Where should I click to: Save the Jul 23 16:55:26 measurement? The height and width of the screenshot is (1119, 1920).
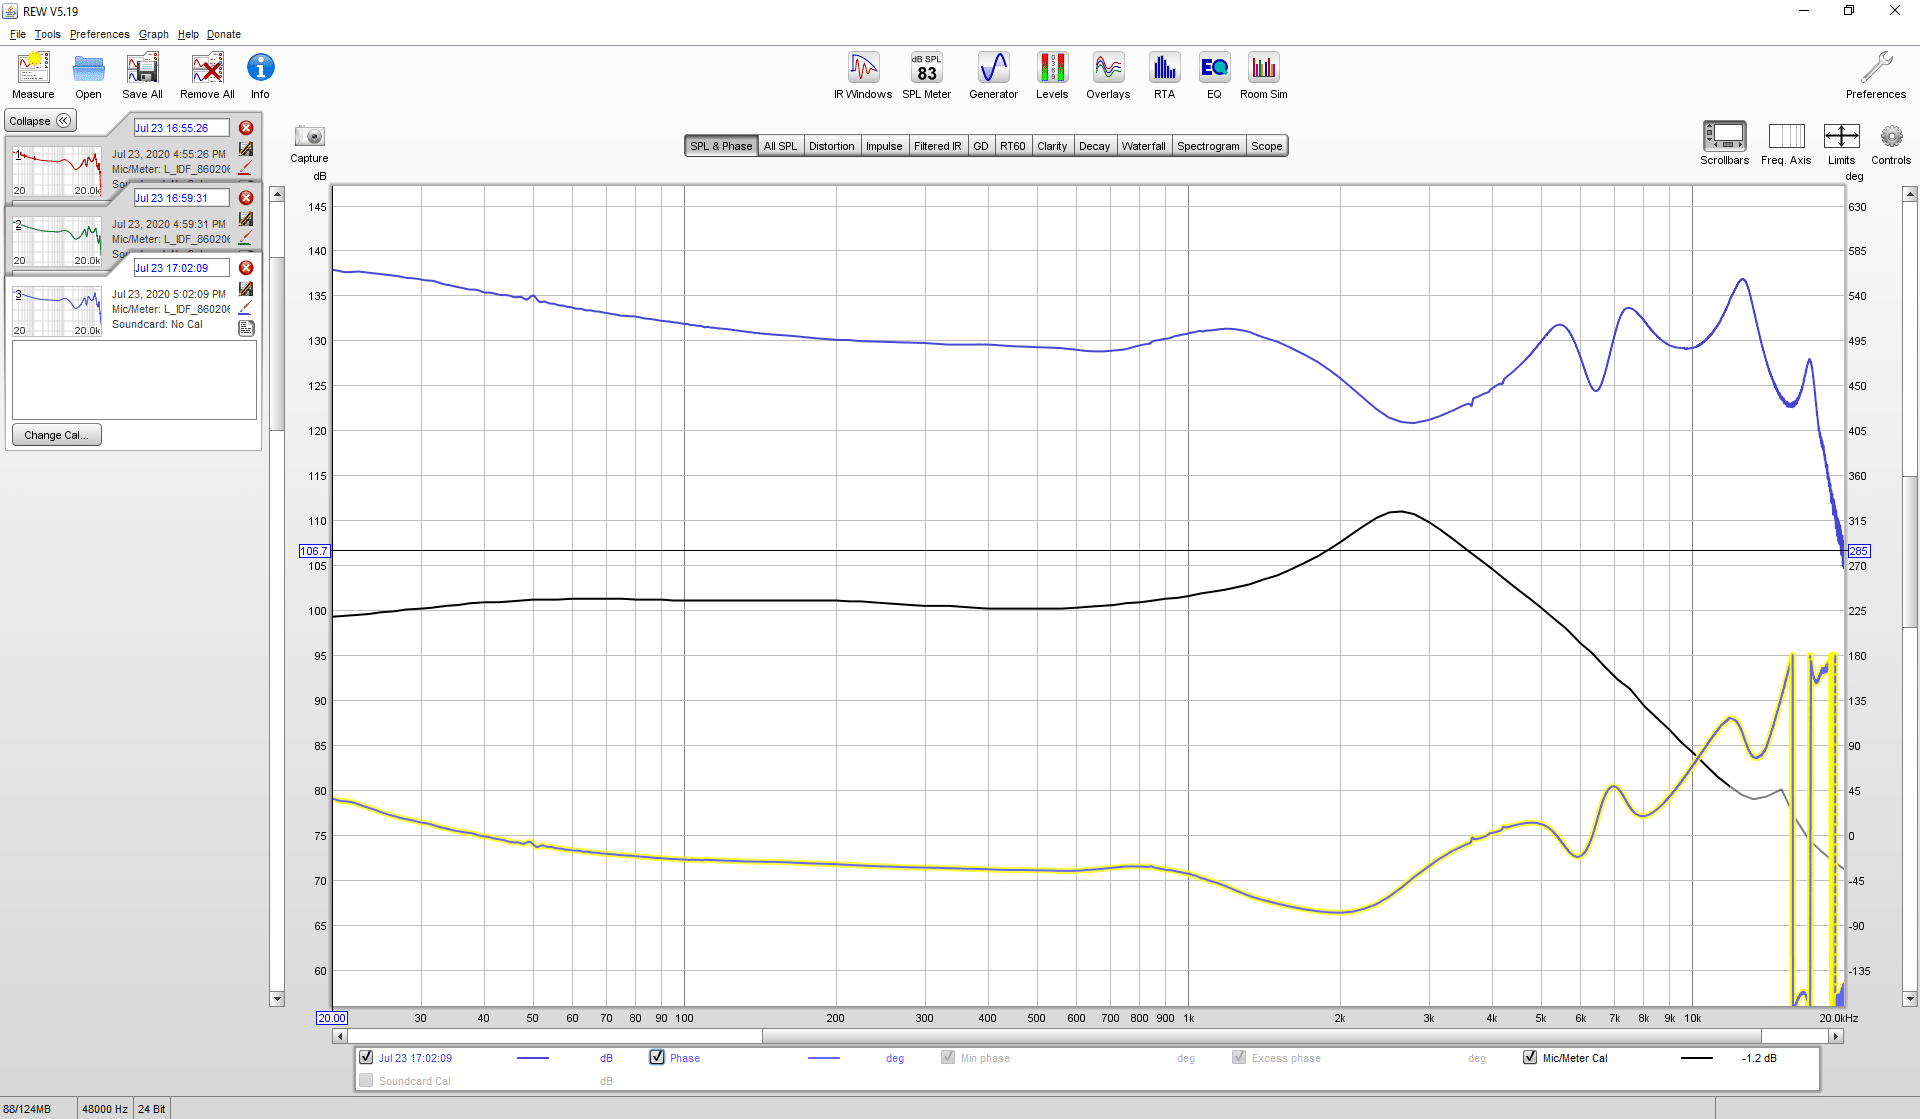click(246, 149)
